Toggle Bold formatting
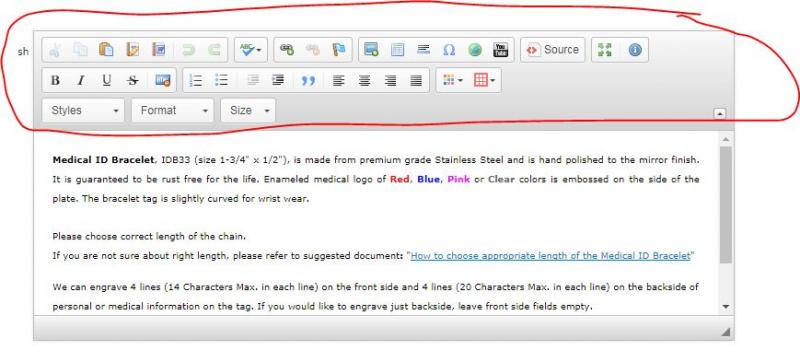800x362 pixels. pos(55,81)
